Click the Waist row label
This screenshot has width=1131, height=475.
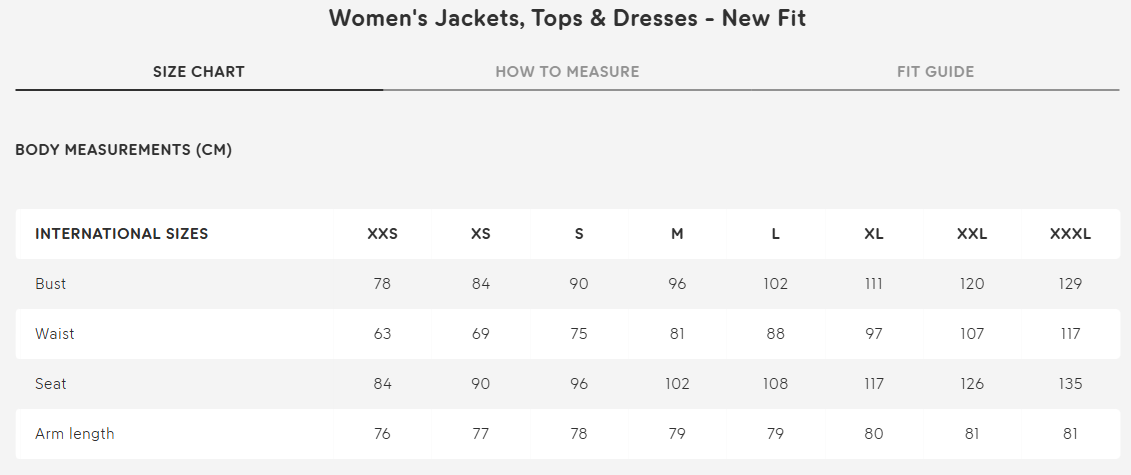(55, 334)
